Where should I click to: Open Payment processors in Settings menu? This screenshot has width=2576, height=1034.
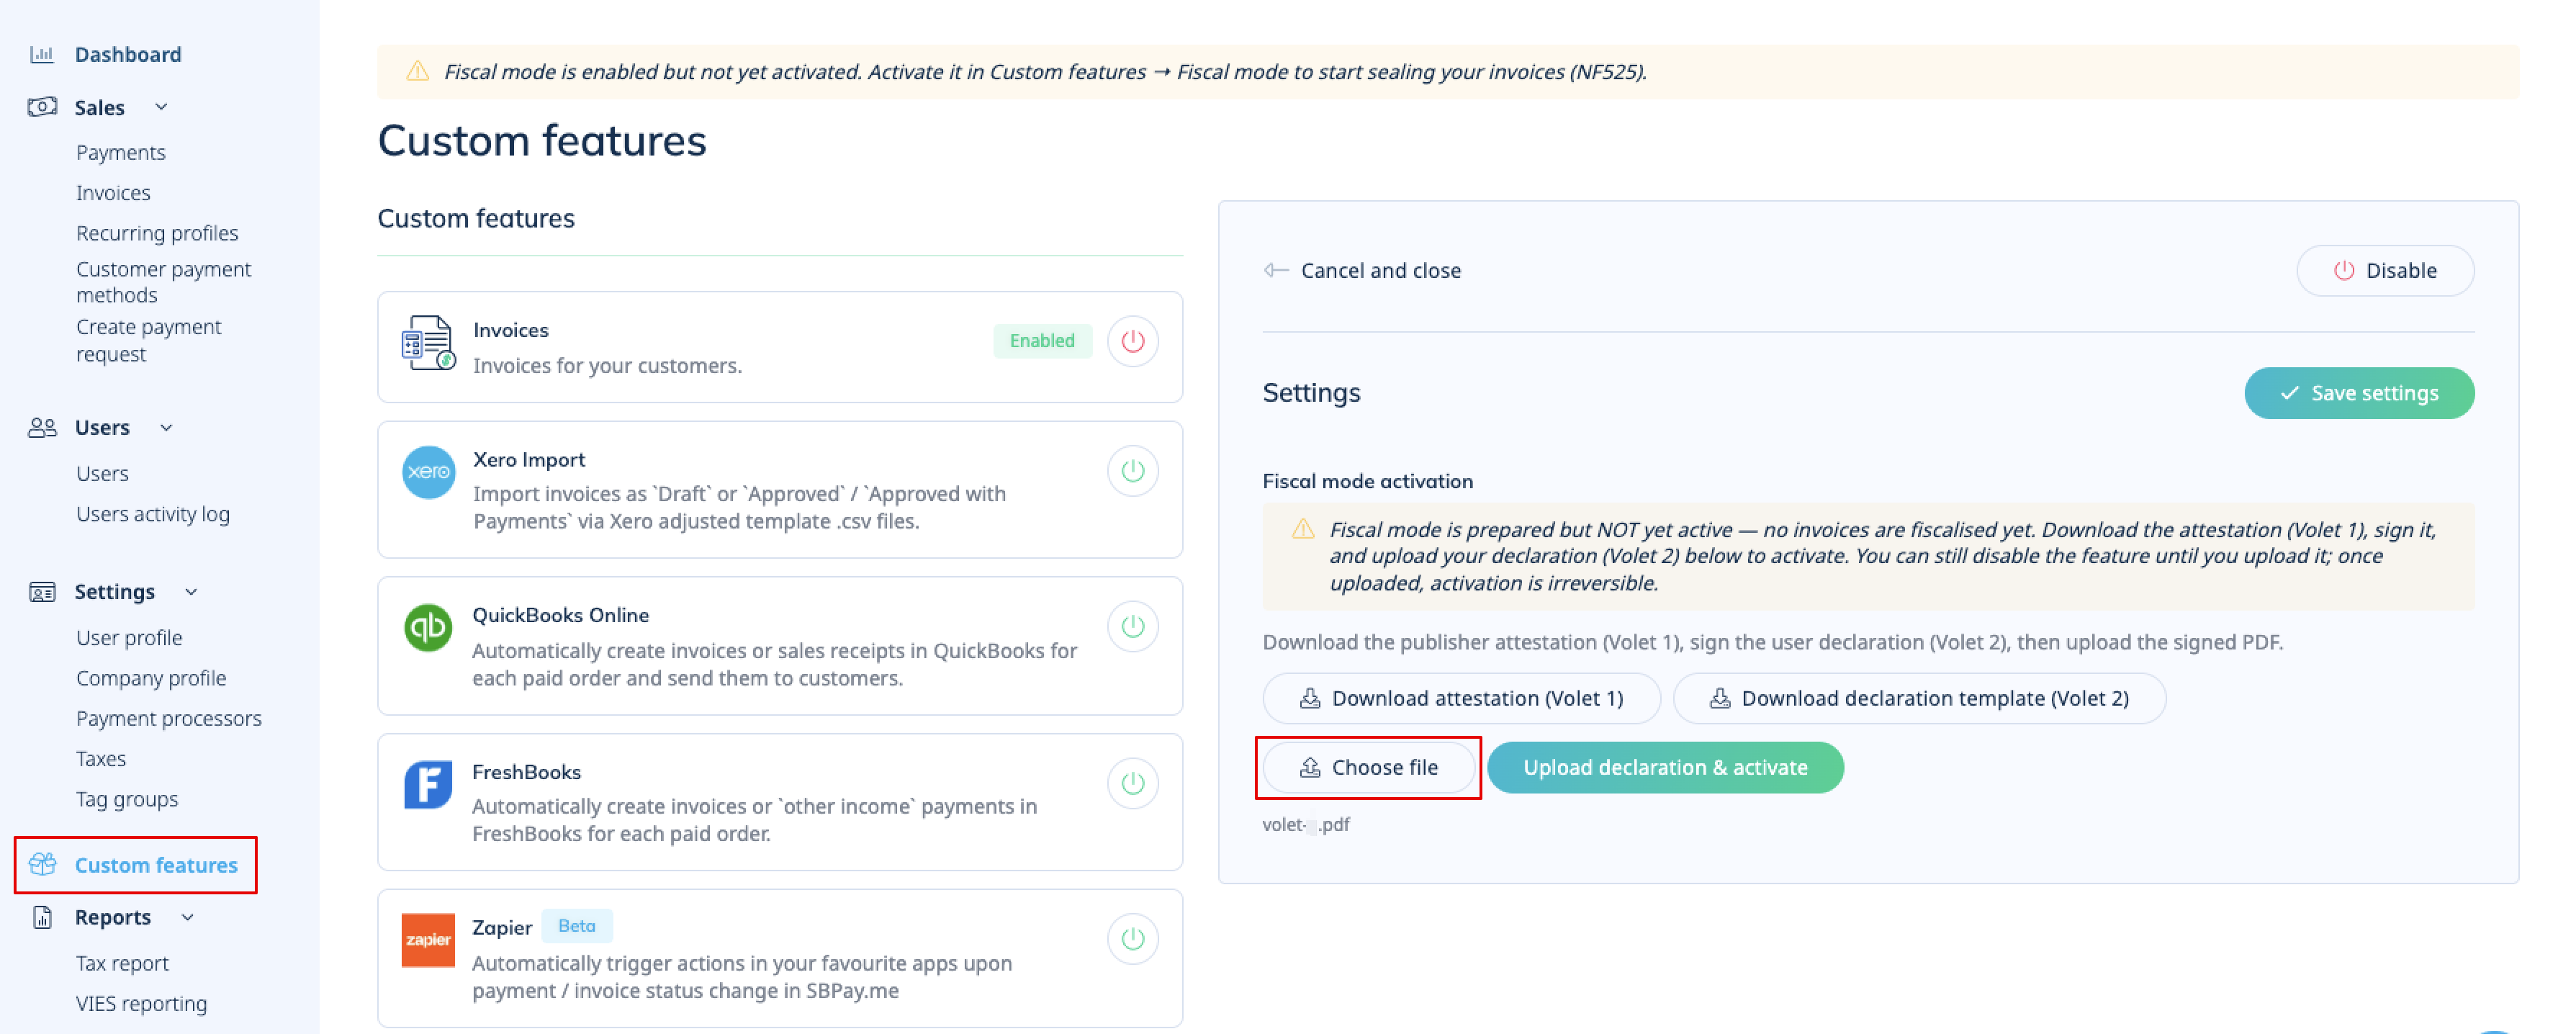pyautogui.click(x=169, y=718)
